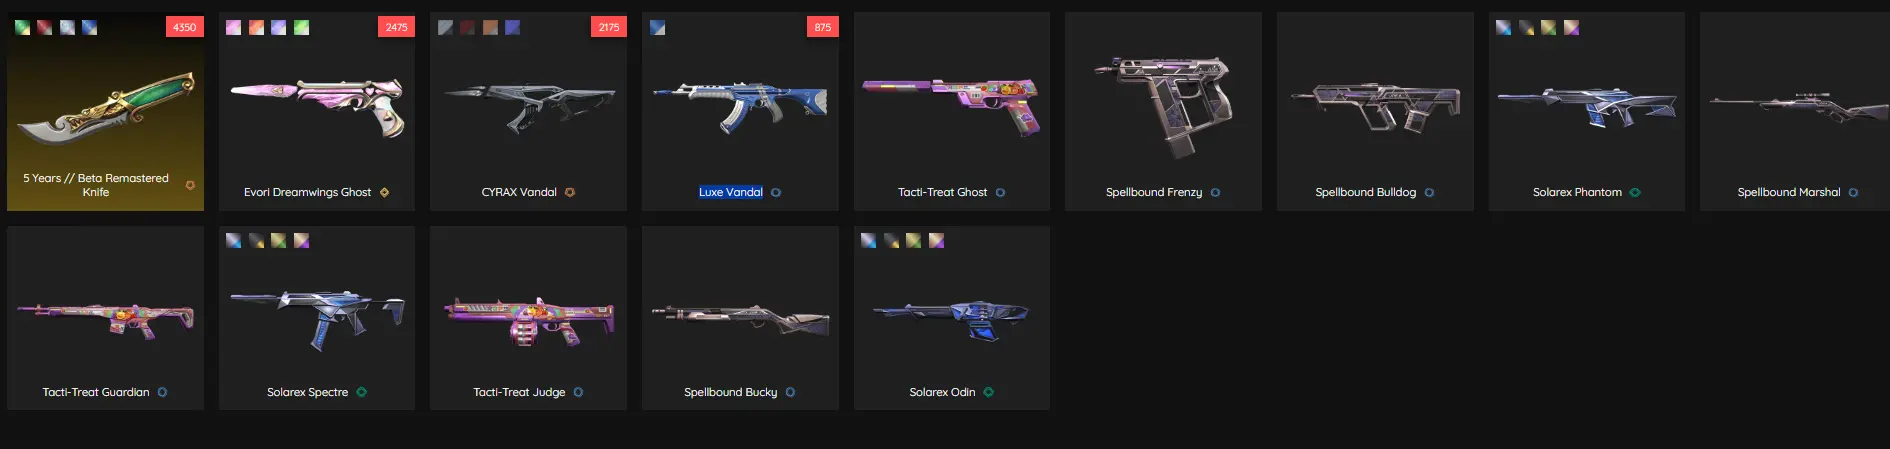1890x449 pixels.
Task: Click tier icon beside CYRAX Vandal
Action: click(570, 192)
